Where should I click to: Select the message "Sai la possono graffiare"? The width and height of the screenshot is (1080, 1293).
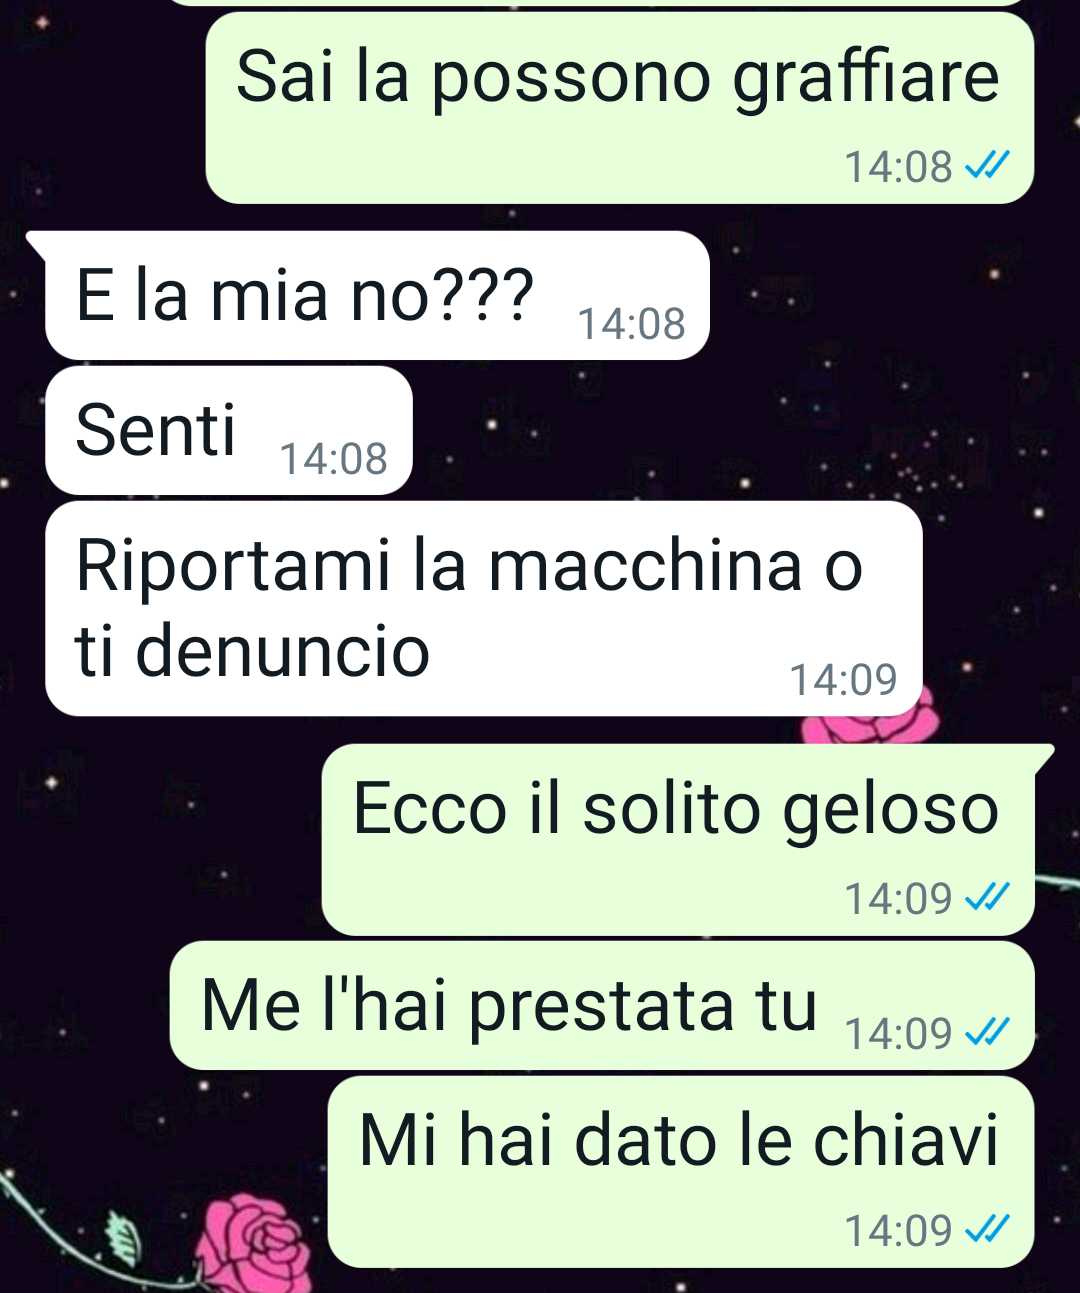click(619, 108)
